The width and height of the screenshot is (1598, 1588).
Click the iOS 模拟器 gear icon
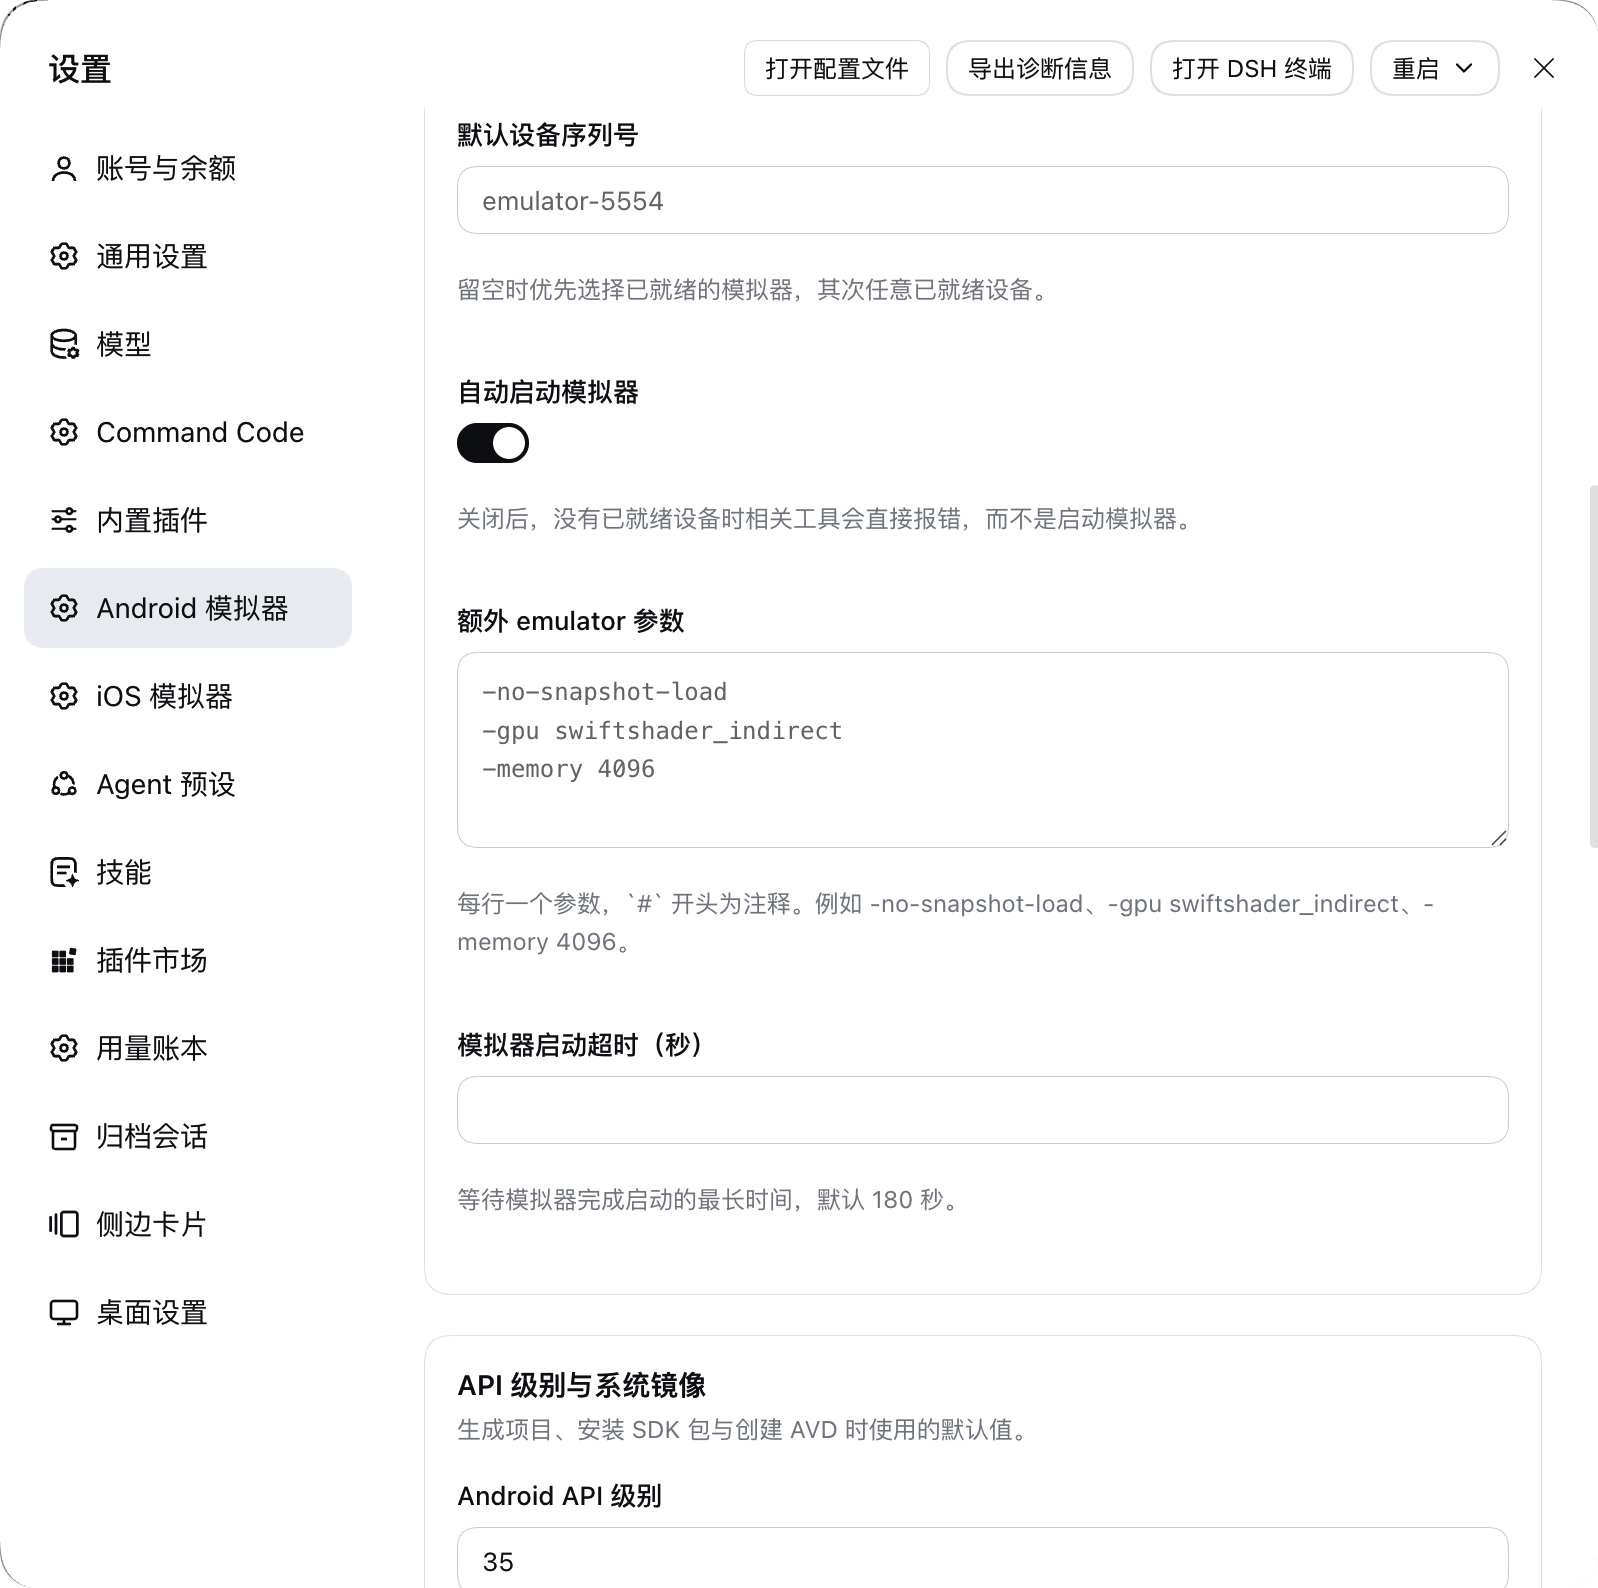coord(64,697)
